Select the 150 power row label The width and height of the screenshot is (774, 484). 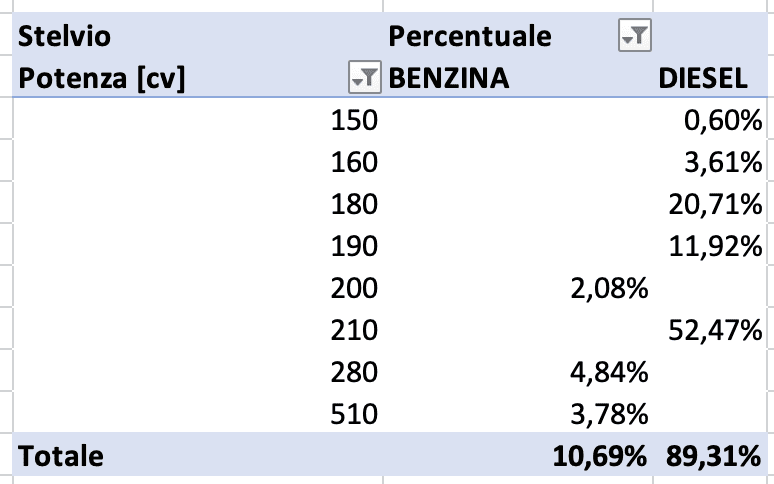tap(354, 121)
